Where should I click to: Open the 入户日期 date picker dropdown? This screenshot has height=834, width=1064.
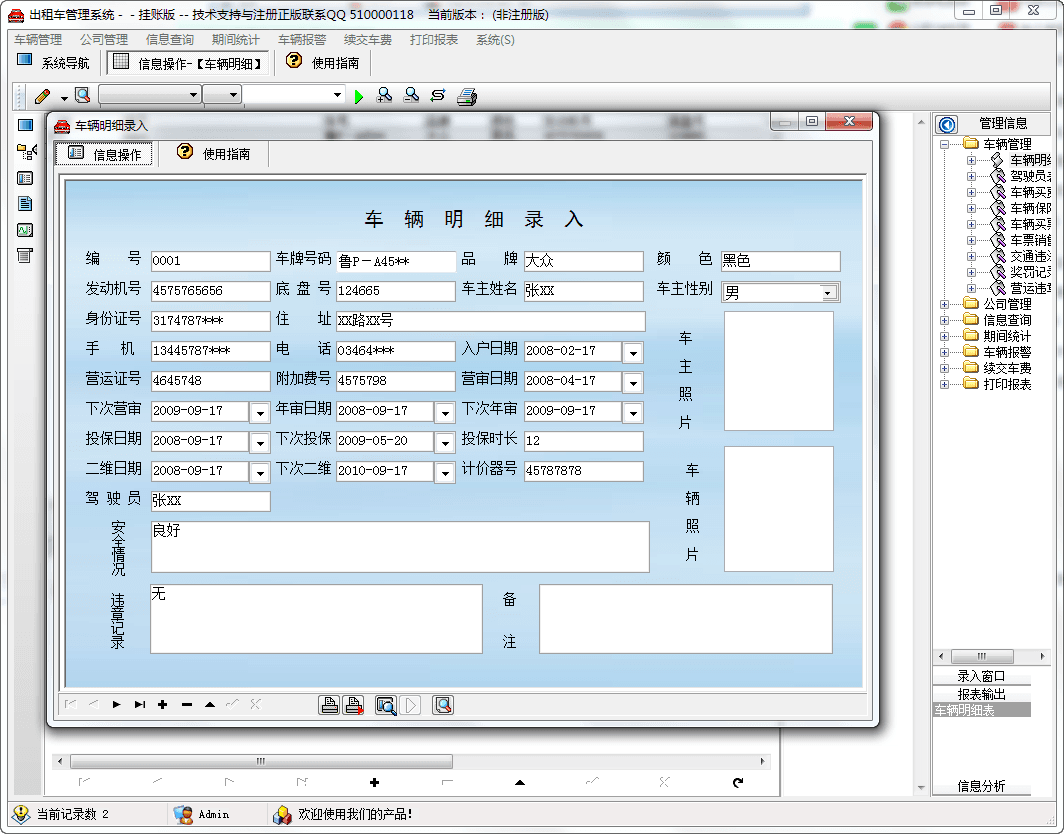pos(633,353)
